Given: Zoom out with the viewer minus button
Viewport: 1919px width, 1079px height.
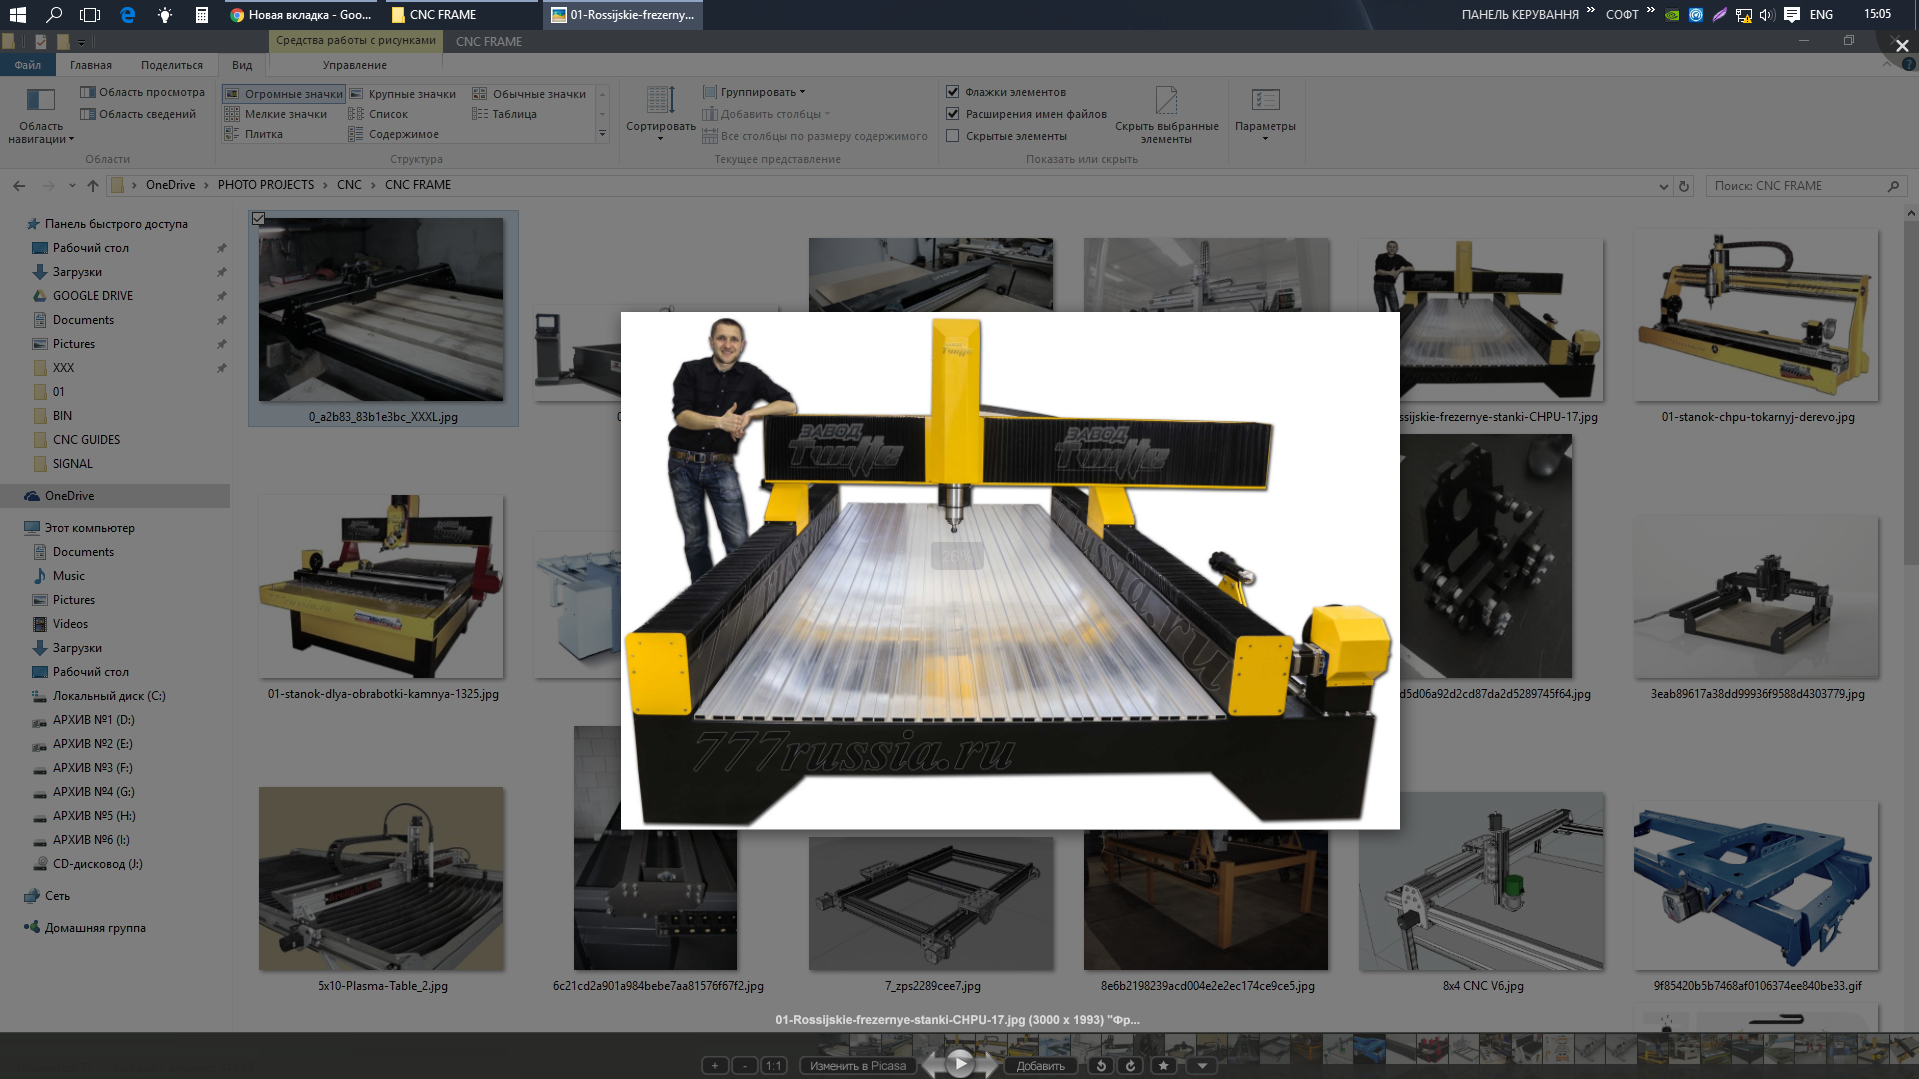Looking at the screenshot, I should [745, 1066].
